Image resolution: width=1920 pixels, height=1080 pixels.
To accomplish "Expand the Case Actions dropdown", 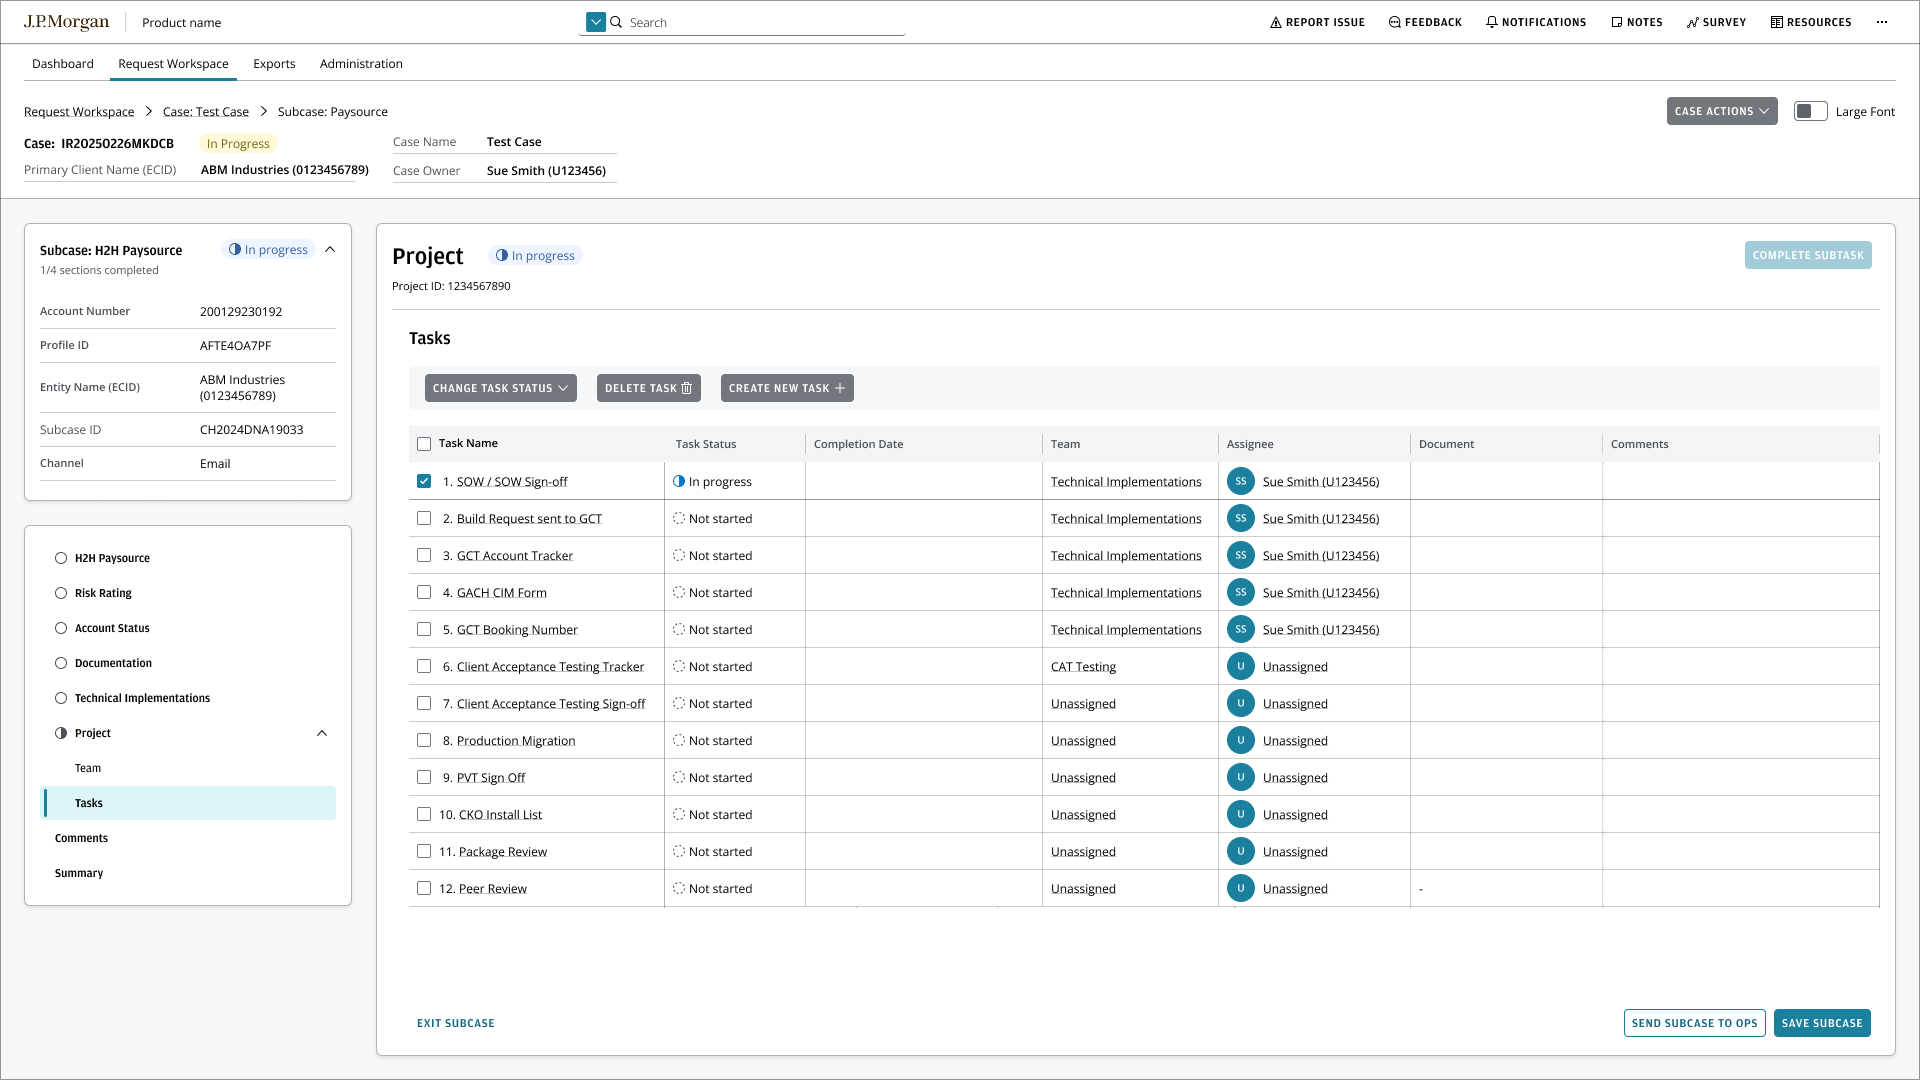I will point(1721,111).
